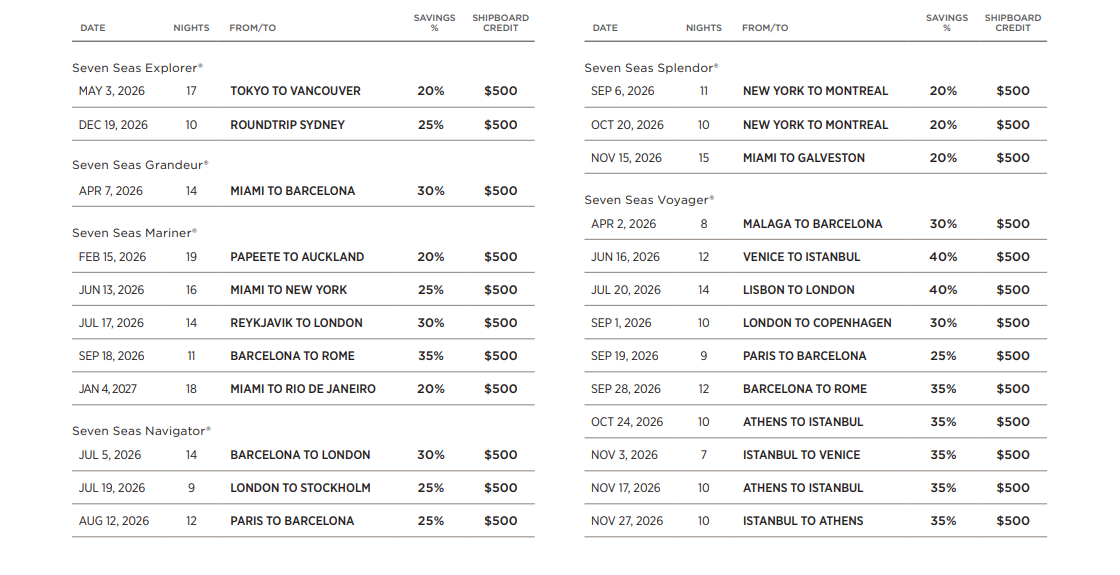This screenshot has width=1120, height=575.
Task: Click the London to Stockholm cruise
Action: point(300,488)
